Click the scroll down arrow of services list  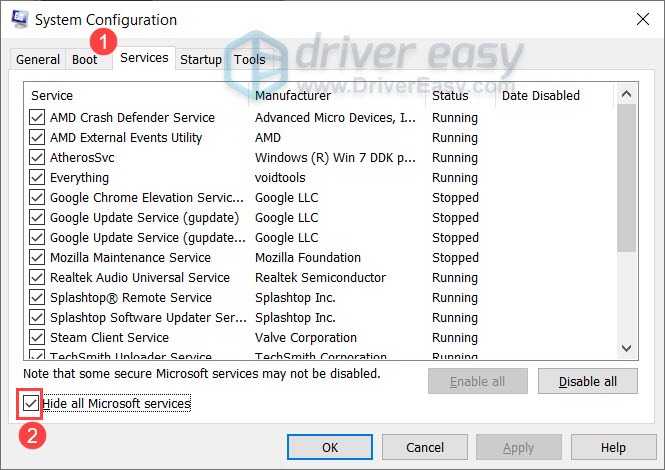[x=626, y=348]
